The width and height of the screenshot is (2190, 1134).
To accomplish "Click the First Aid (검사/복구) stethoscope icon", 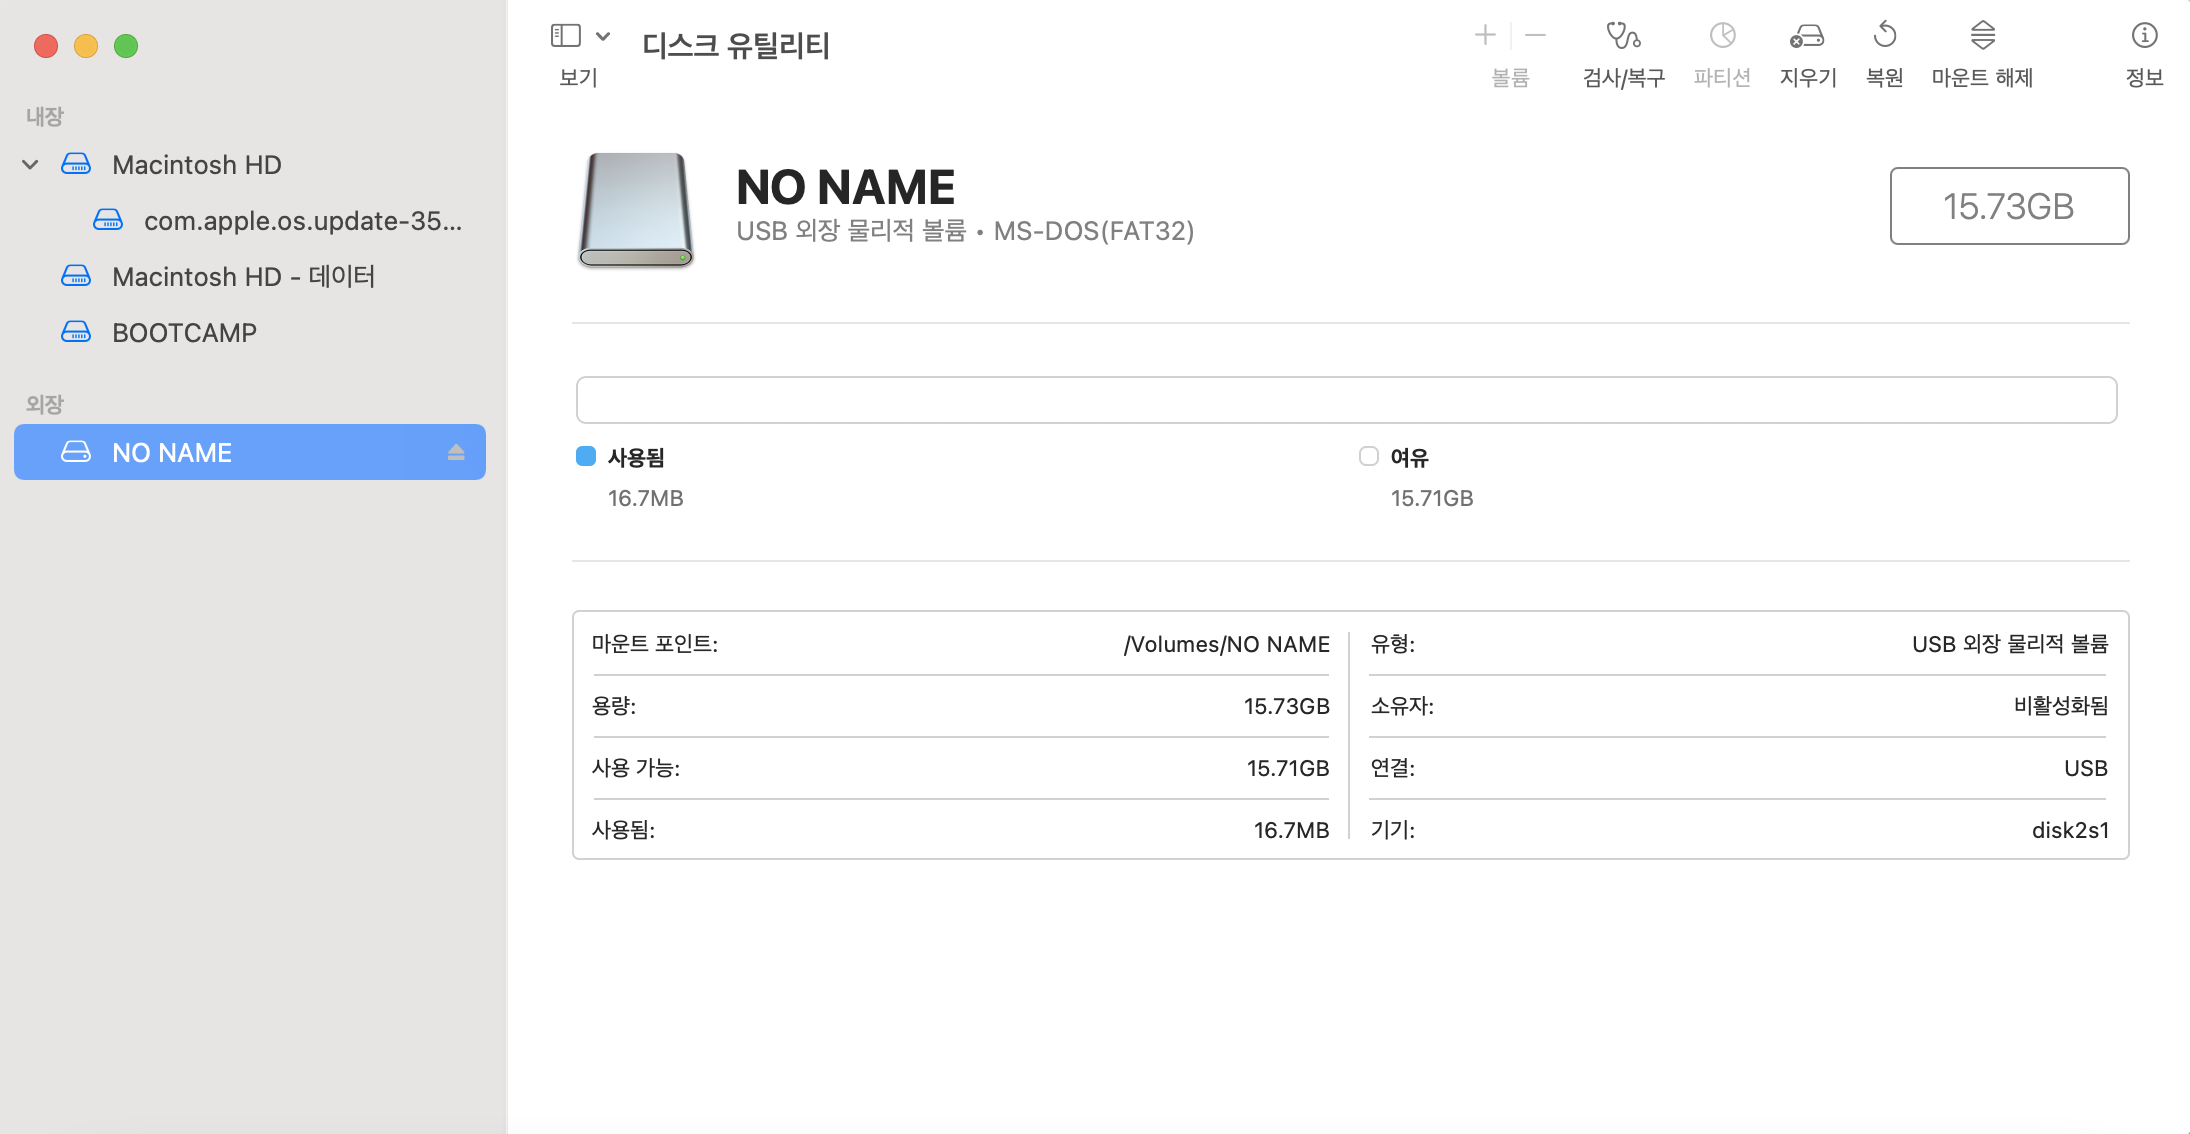I will (1623, 37).
